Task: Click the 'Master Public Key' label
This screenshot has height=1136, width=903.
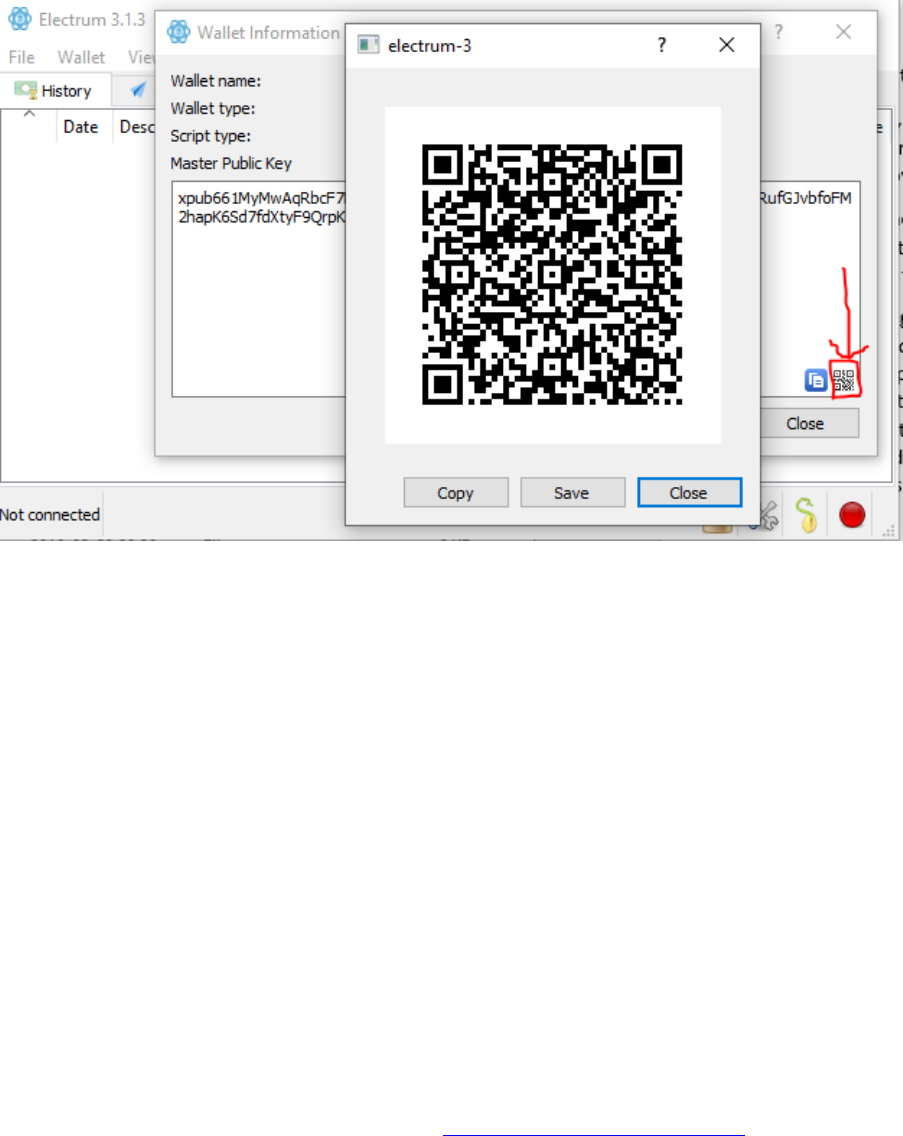Action: coord(230,164)
